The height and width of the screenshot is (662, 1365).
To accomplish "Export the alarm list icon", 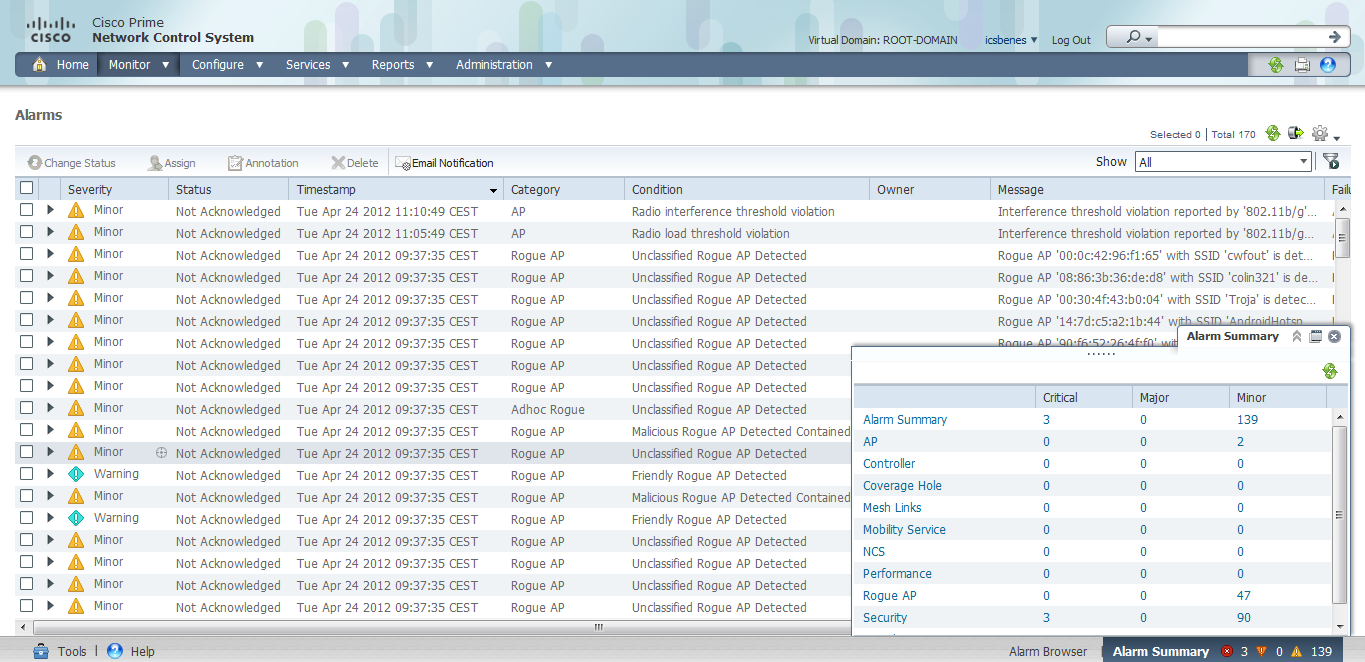I will point(1296,133).
